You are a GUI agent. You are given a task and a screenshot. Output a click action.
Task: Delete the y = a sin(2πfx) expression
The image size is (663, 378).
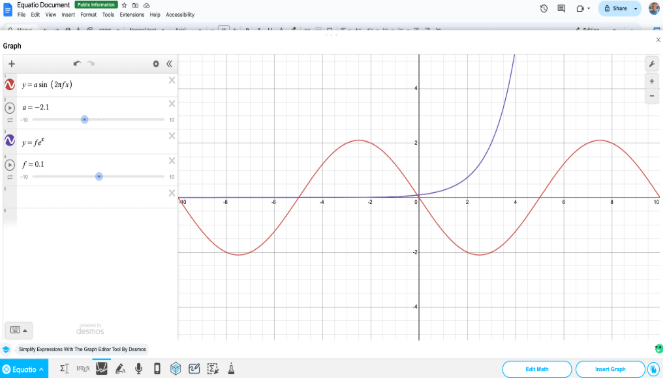(x=172, y=80)
